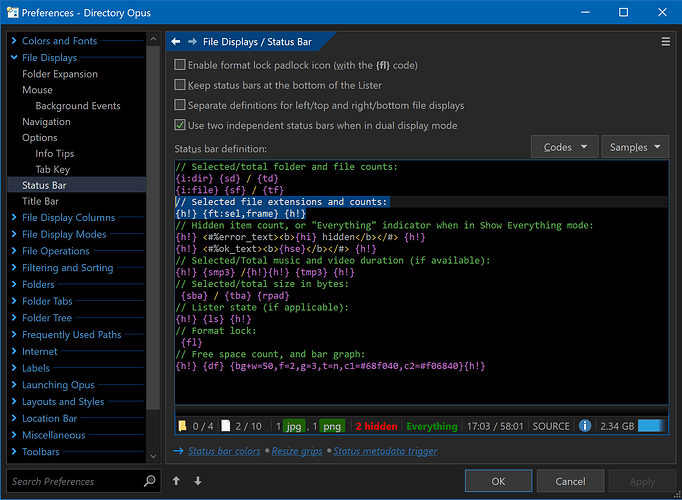Select Status Bar page in tree
This screenshot has height=500, width=682.
(77, 185)
